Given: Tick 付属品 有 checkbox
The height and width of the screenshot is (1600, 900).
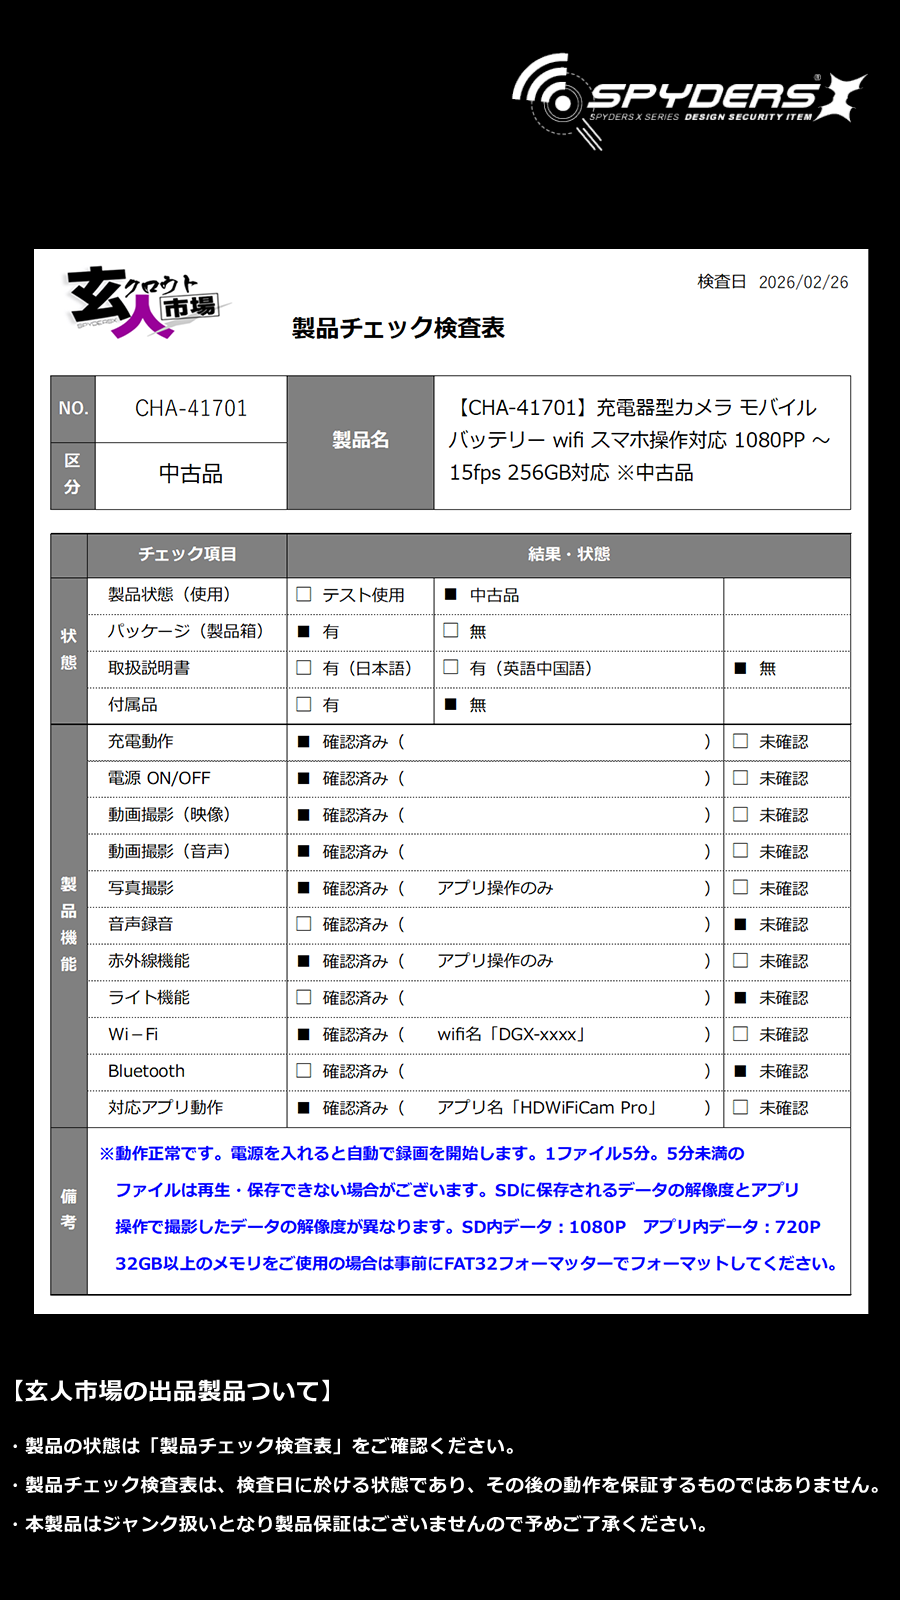Looking at the screenshot, I should tap(304, 705).
